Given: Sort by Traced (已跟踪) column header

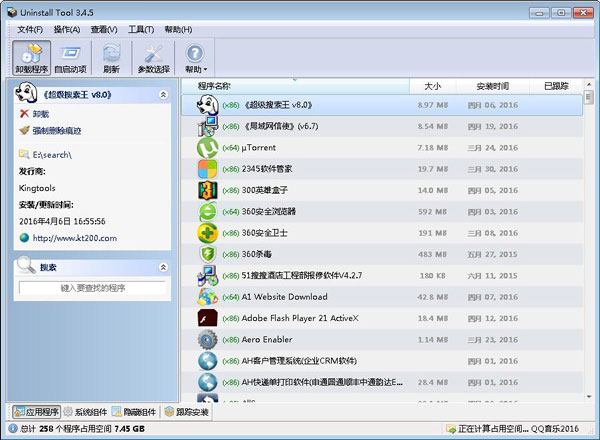Looking at the screenshot, I should pyautogui.click(x=556, y=86).
